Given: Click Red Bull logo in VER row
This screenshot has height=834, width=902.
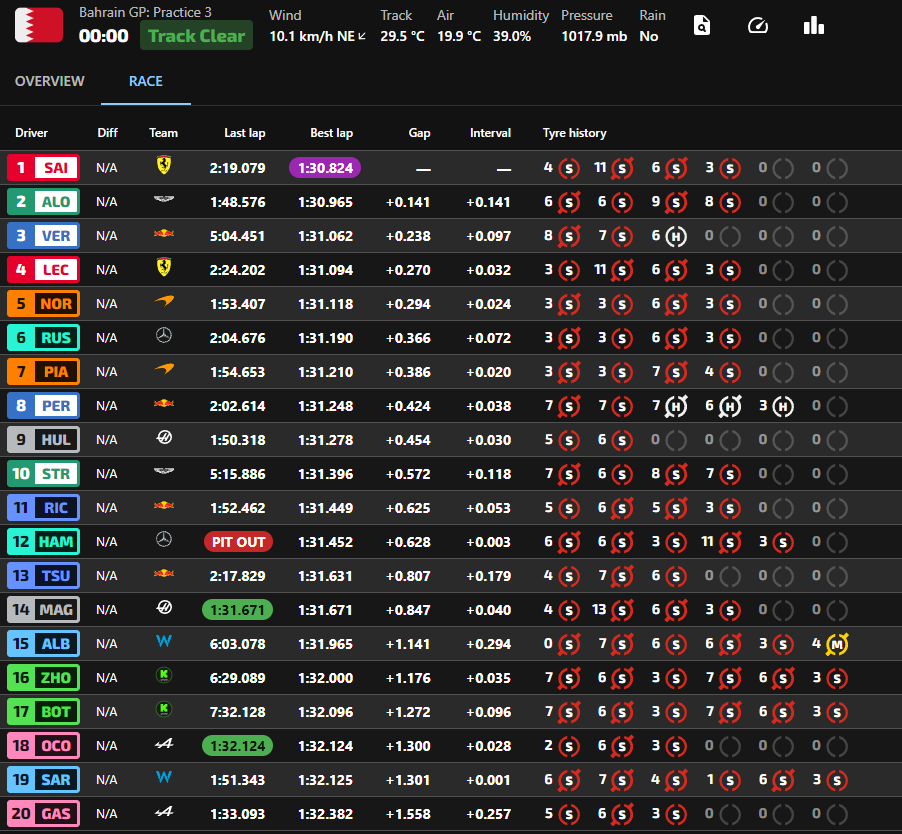Looking at the screenshot, I should tap(164, 234).
